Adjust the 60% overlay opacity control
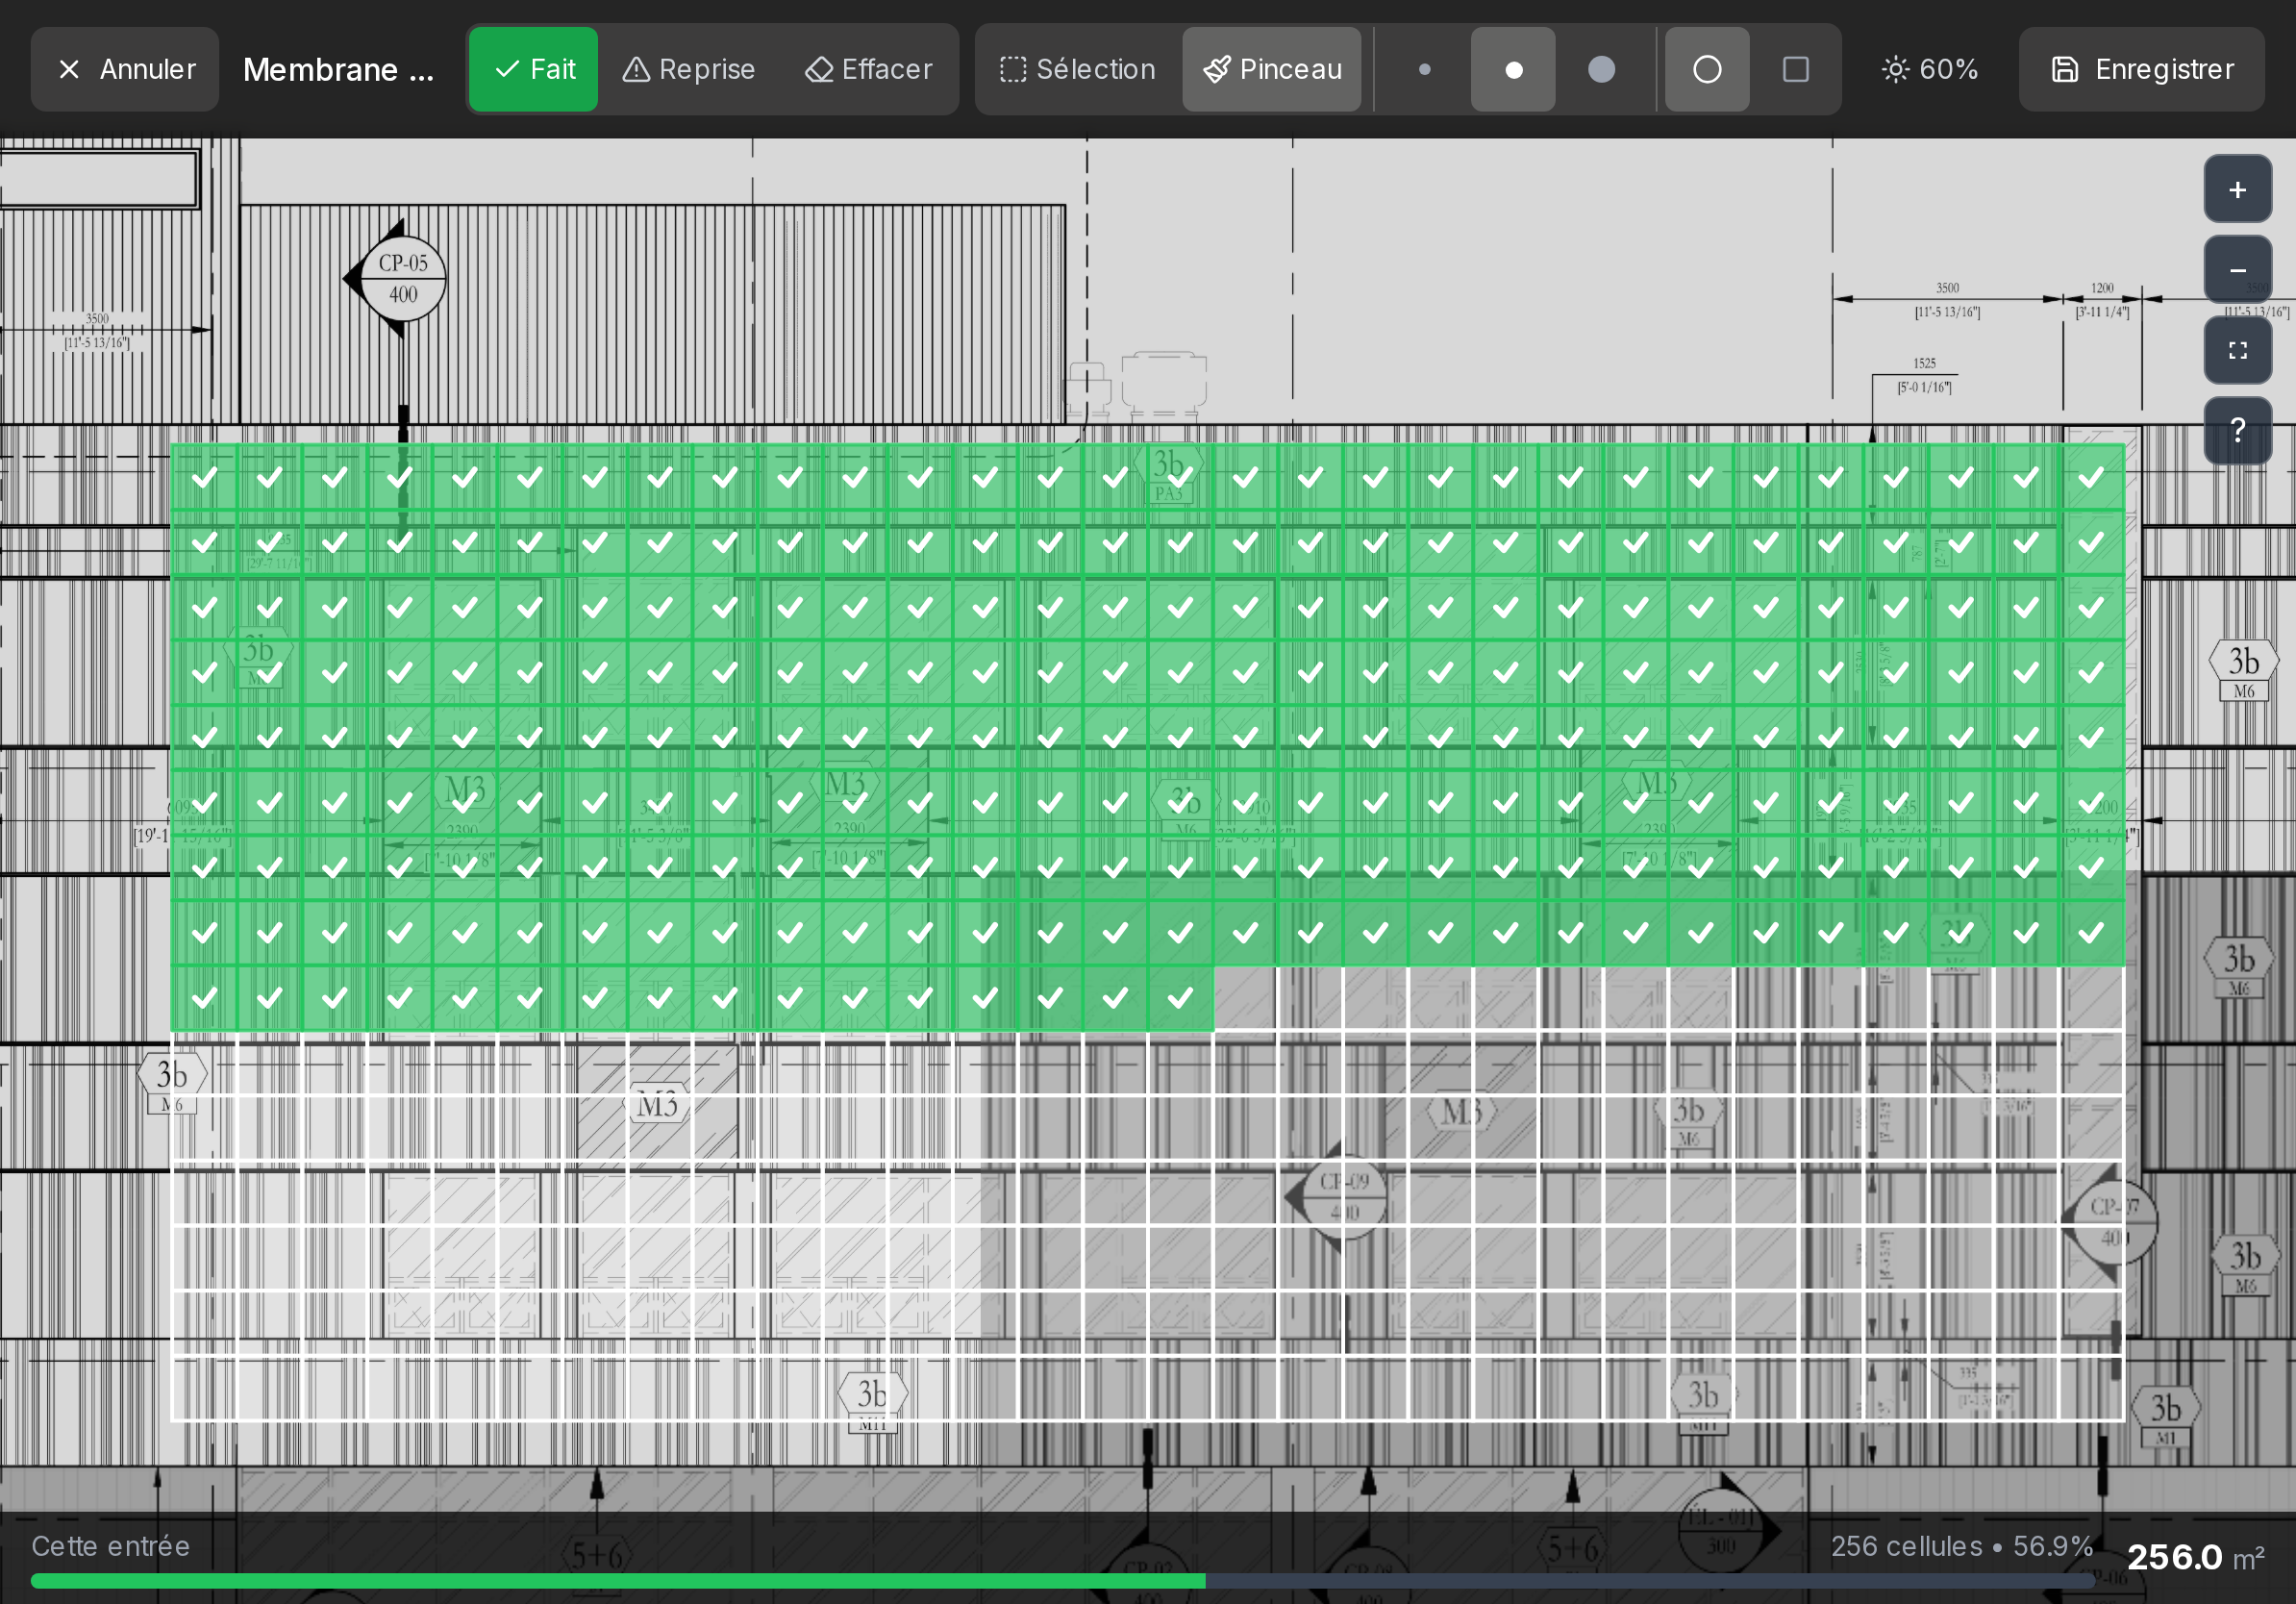 (x=1930, y=69)
